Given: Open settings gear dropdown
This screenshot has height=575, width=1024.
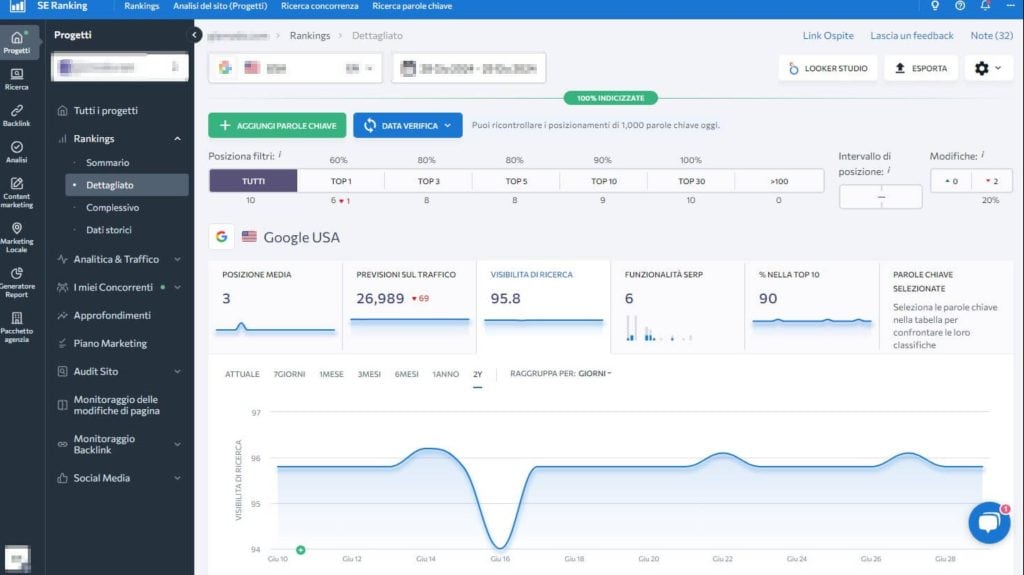Looking at the screenshot, I should pyautogui.click(x=987, y=68).
